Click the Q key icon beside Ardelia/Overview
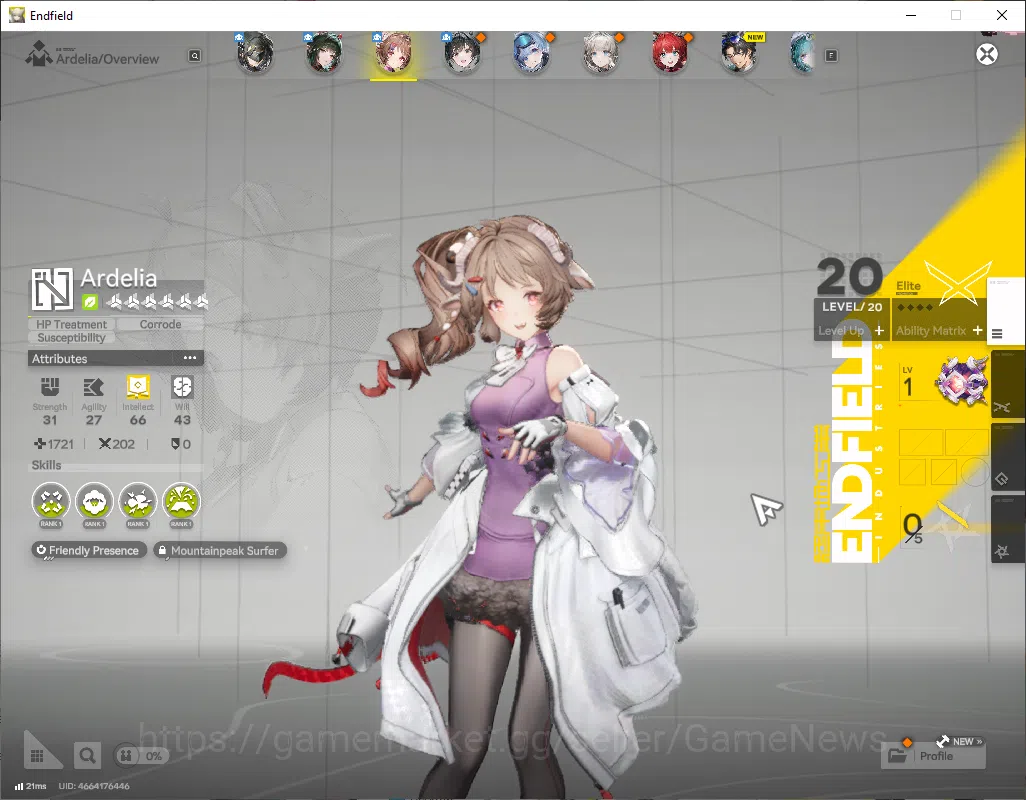This screenshot has height=800, width=1026. click(x=194, y=56)
